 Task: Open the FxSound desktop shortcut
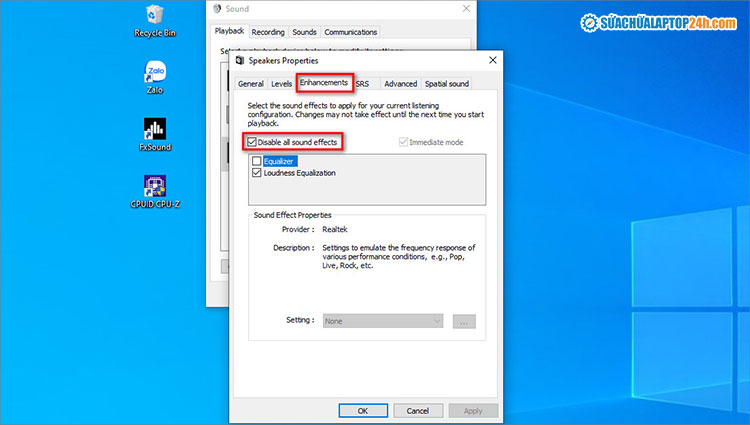pos(154,131)
